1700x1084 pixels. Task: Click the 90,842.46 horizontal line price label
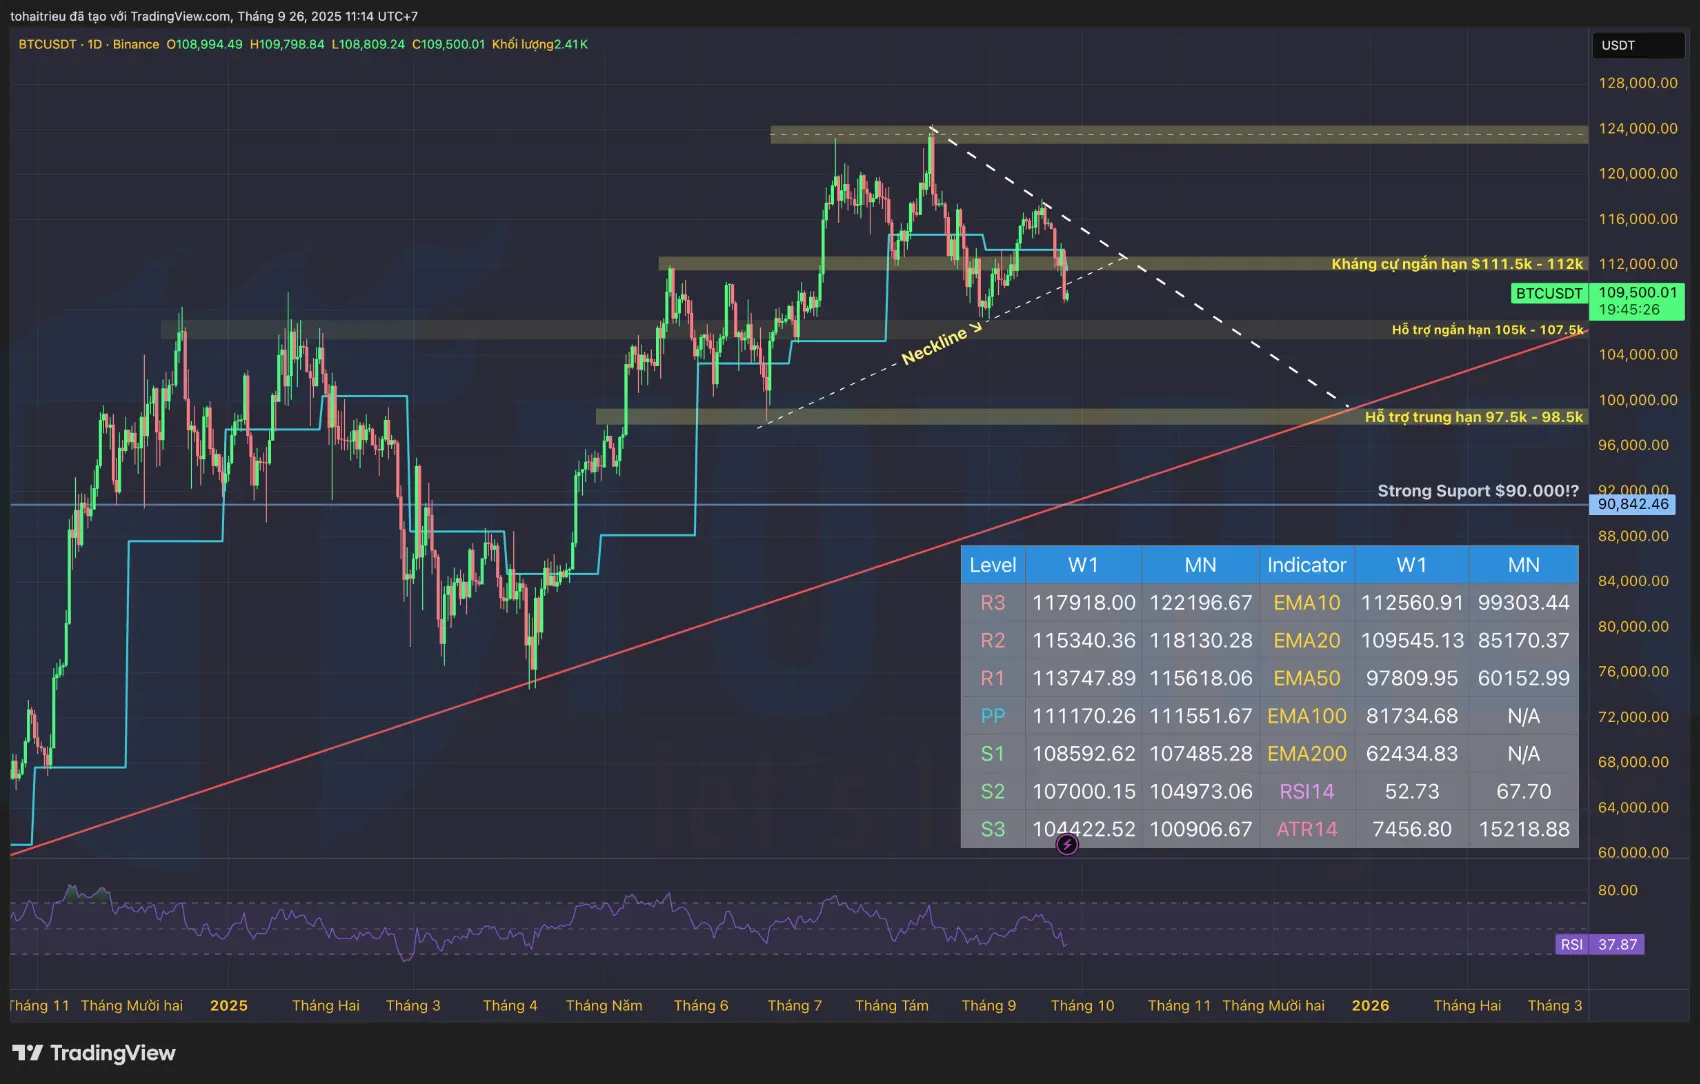click(1633, 504)
